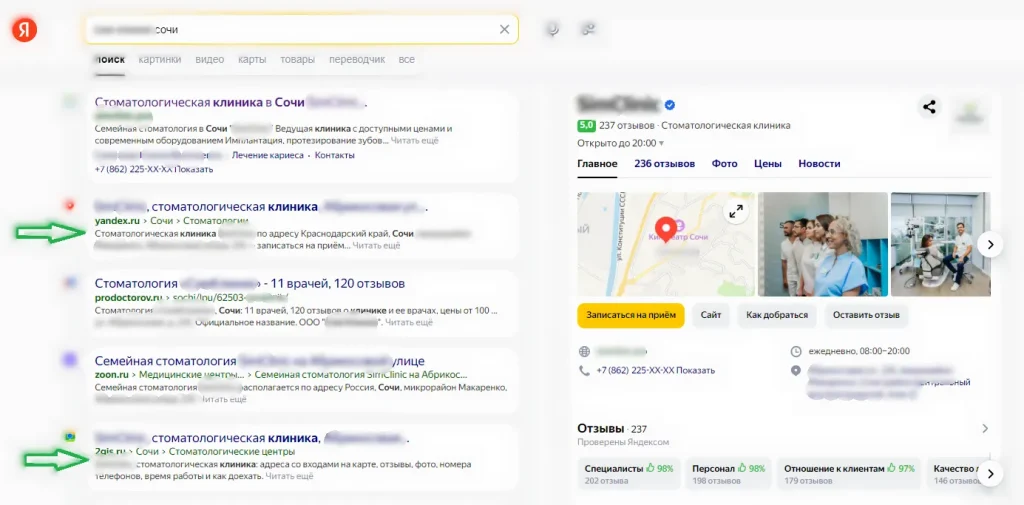Screen dimensions: 1024x505
Task: Open the Отзывы section chevron
Action: [x=984, y=428]
